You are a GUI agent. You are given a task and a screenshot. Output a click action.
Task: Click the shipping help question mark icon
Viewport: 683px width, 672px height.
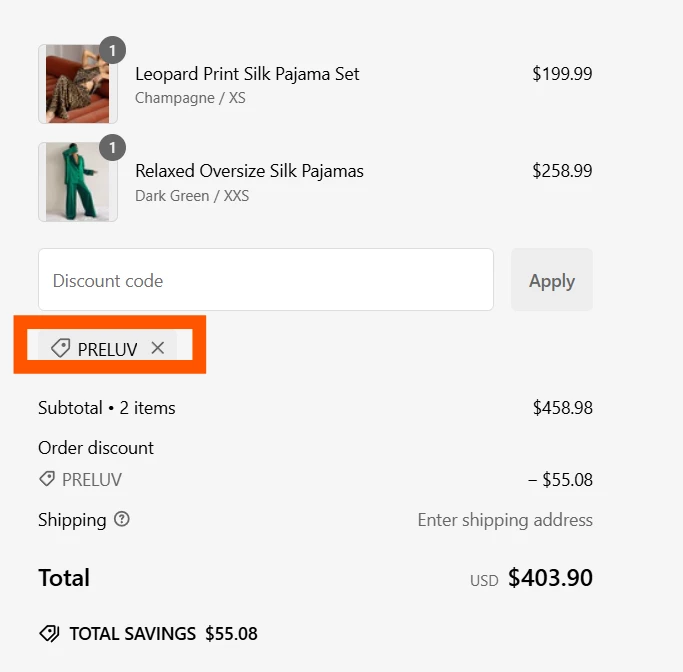122,520
